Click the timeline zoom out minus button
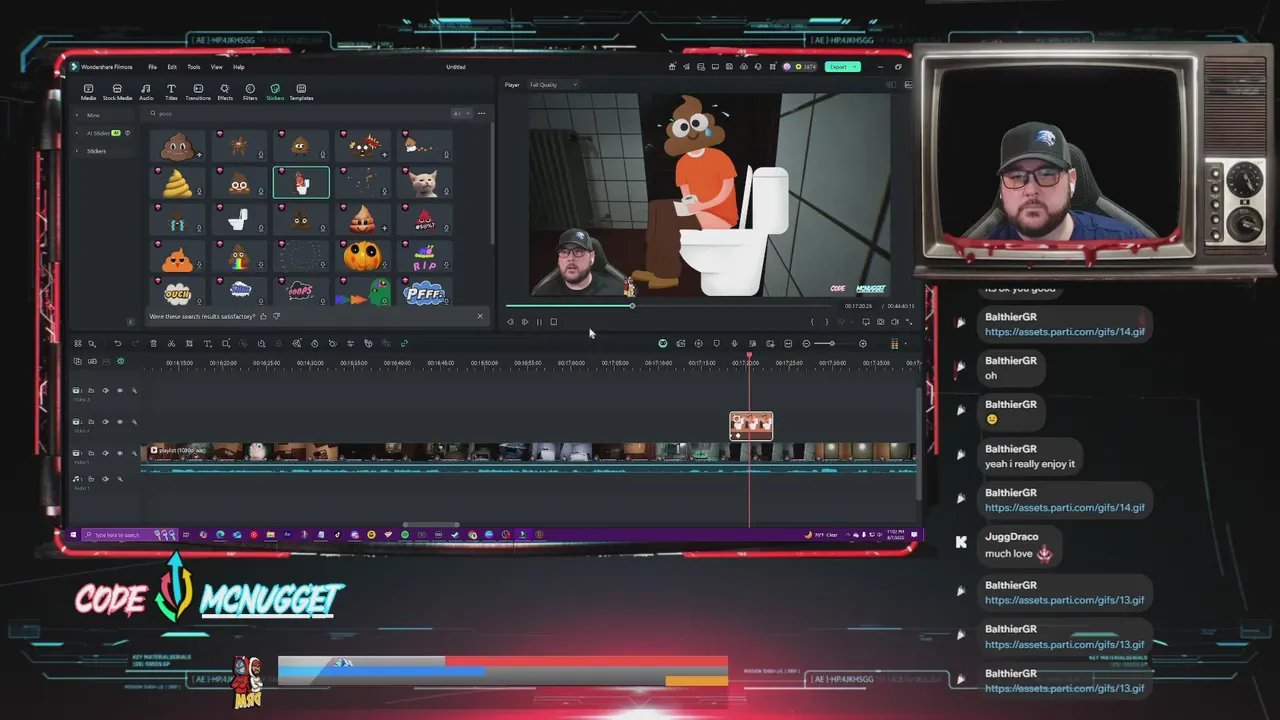The image size is (1280, 720). (806, 343)
